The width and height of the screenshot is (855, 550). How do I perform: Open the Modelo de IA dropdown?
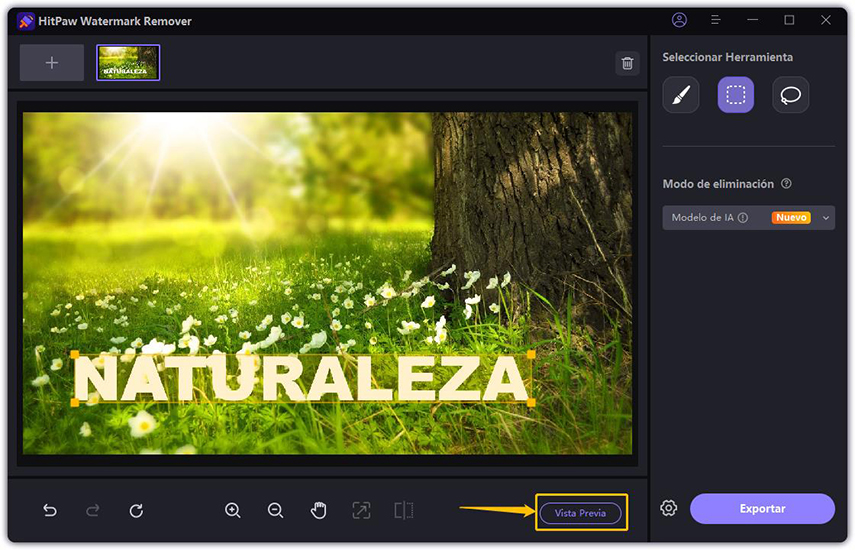click(x=748, y=217)
